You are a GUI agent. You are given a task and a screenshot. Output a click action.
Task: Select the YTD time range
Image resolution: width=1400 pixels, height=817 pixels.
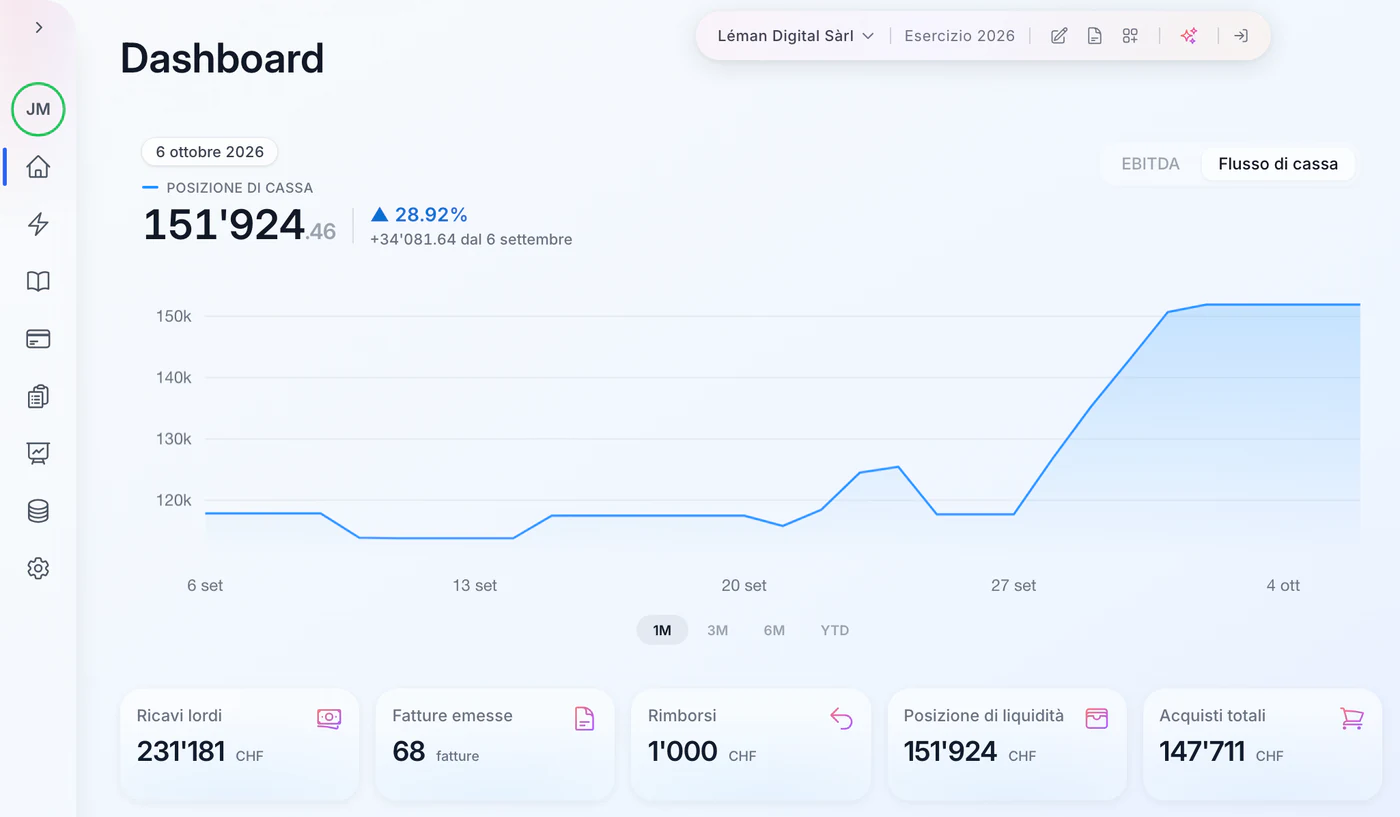835,630
